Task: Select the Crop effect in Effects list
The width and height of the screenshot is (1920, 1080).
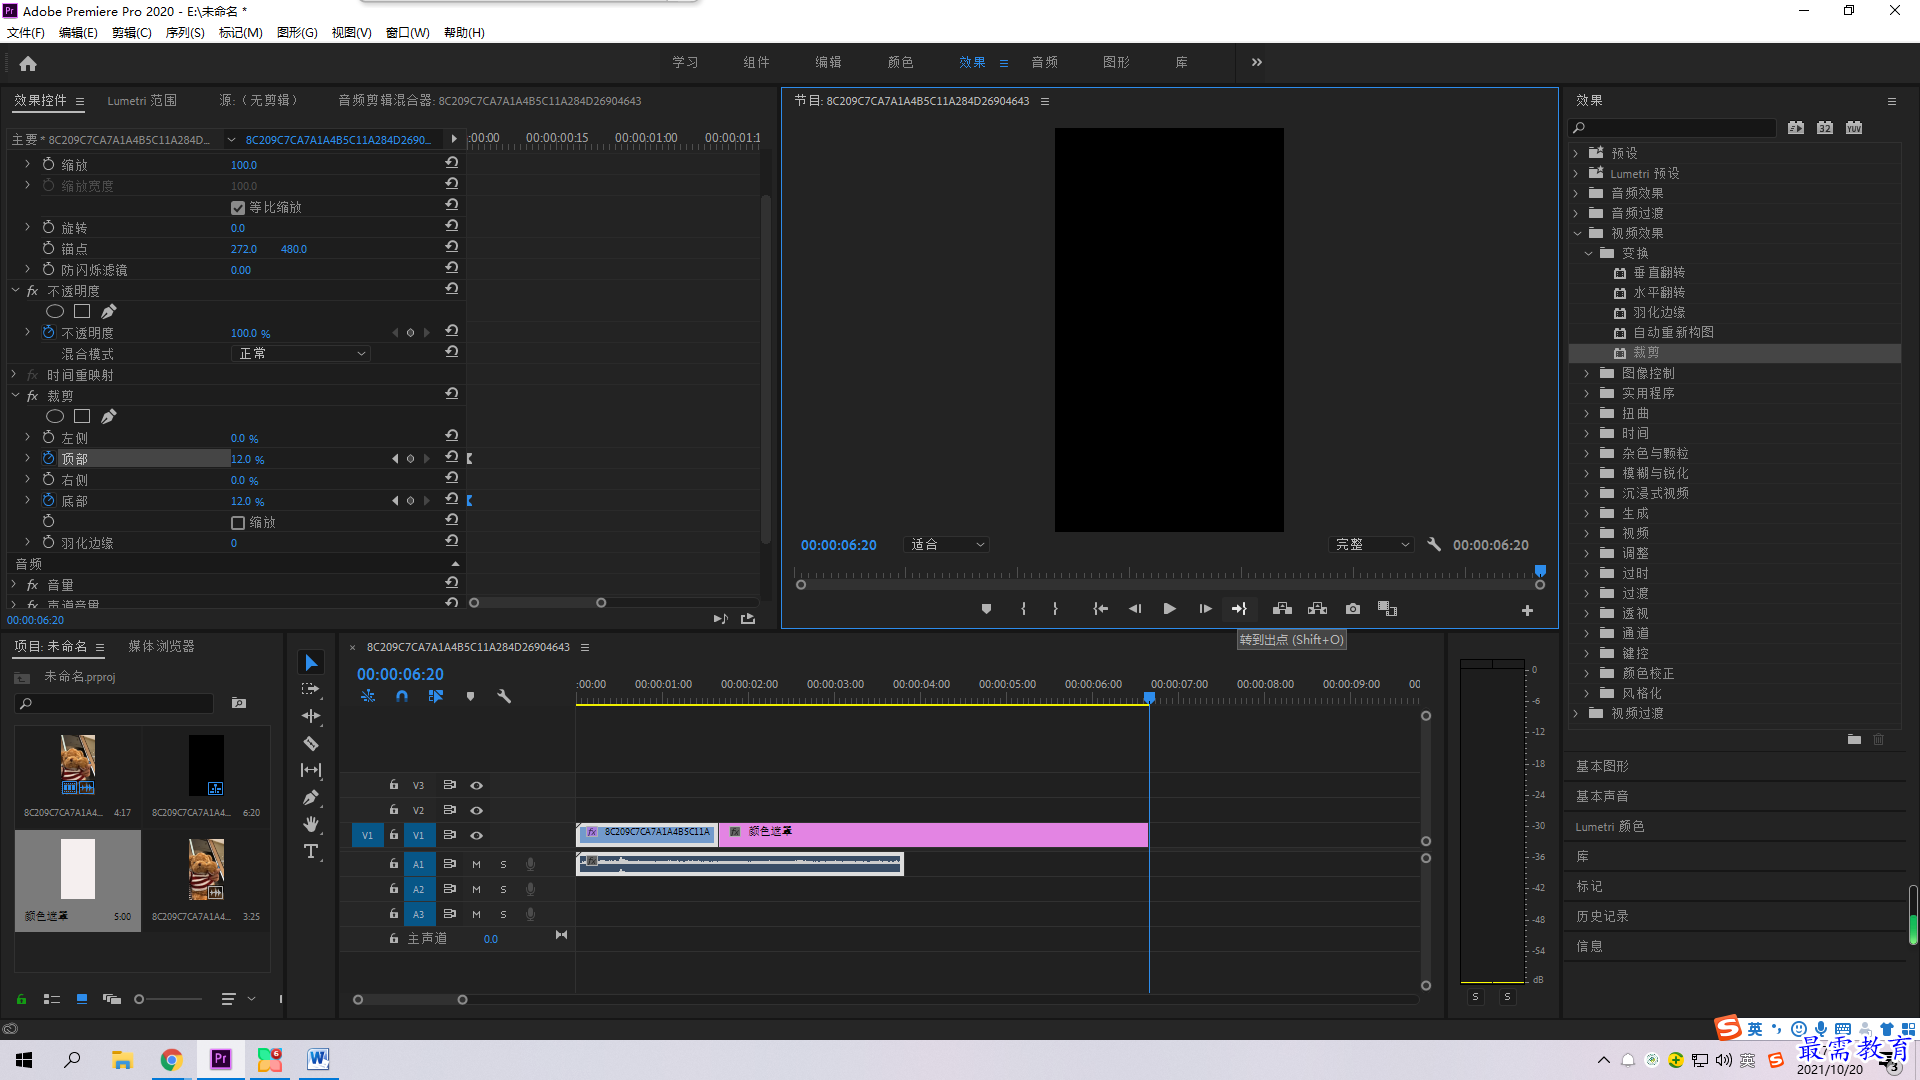Action: point(1736,353)
